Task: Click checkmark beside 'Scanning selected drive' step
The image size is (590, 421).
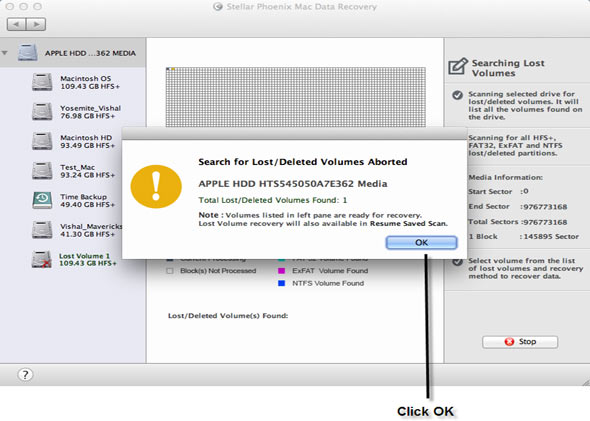Action: (457, 95)
